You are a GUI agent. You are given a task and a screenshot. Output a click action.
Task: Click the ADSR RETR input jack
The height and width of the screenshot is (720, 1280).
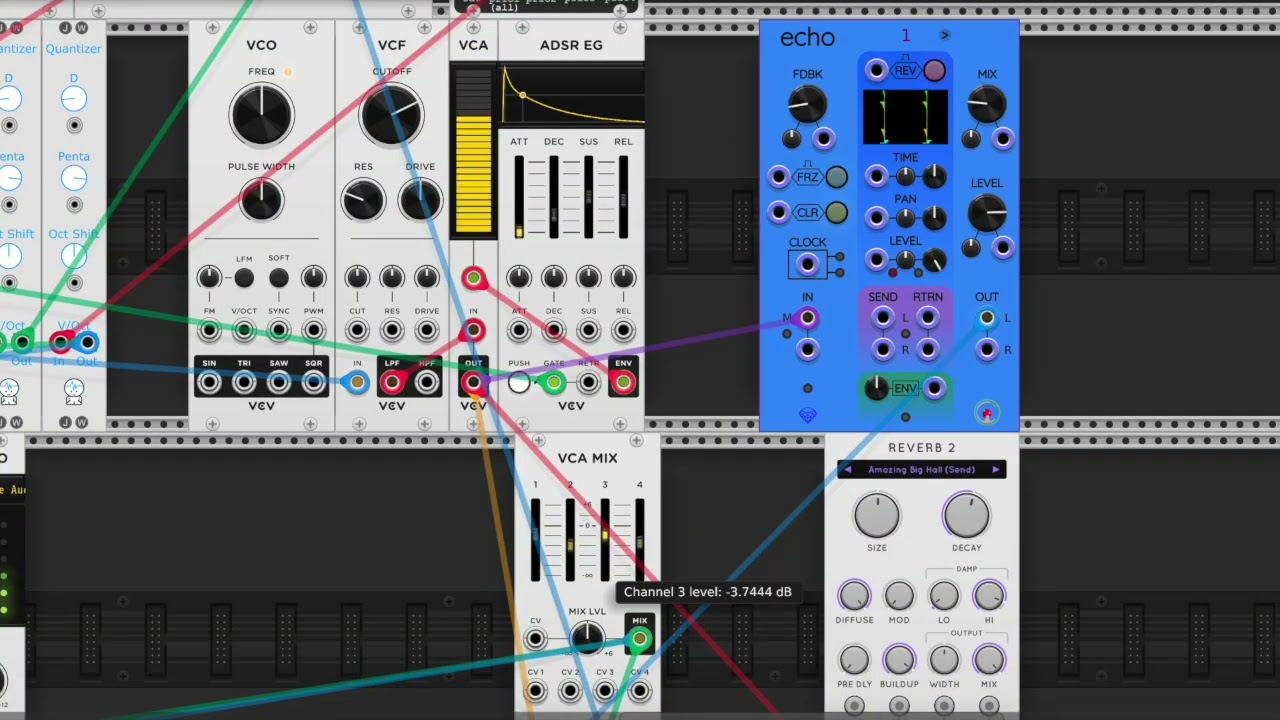click(x=589, y=382)
